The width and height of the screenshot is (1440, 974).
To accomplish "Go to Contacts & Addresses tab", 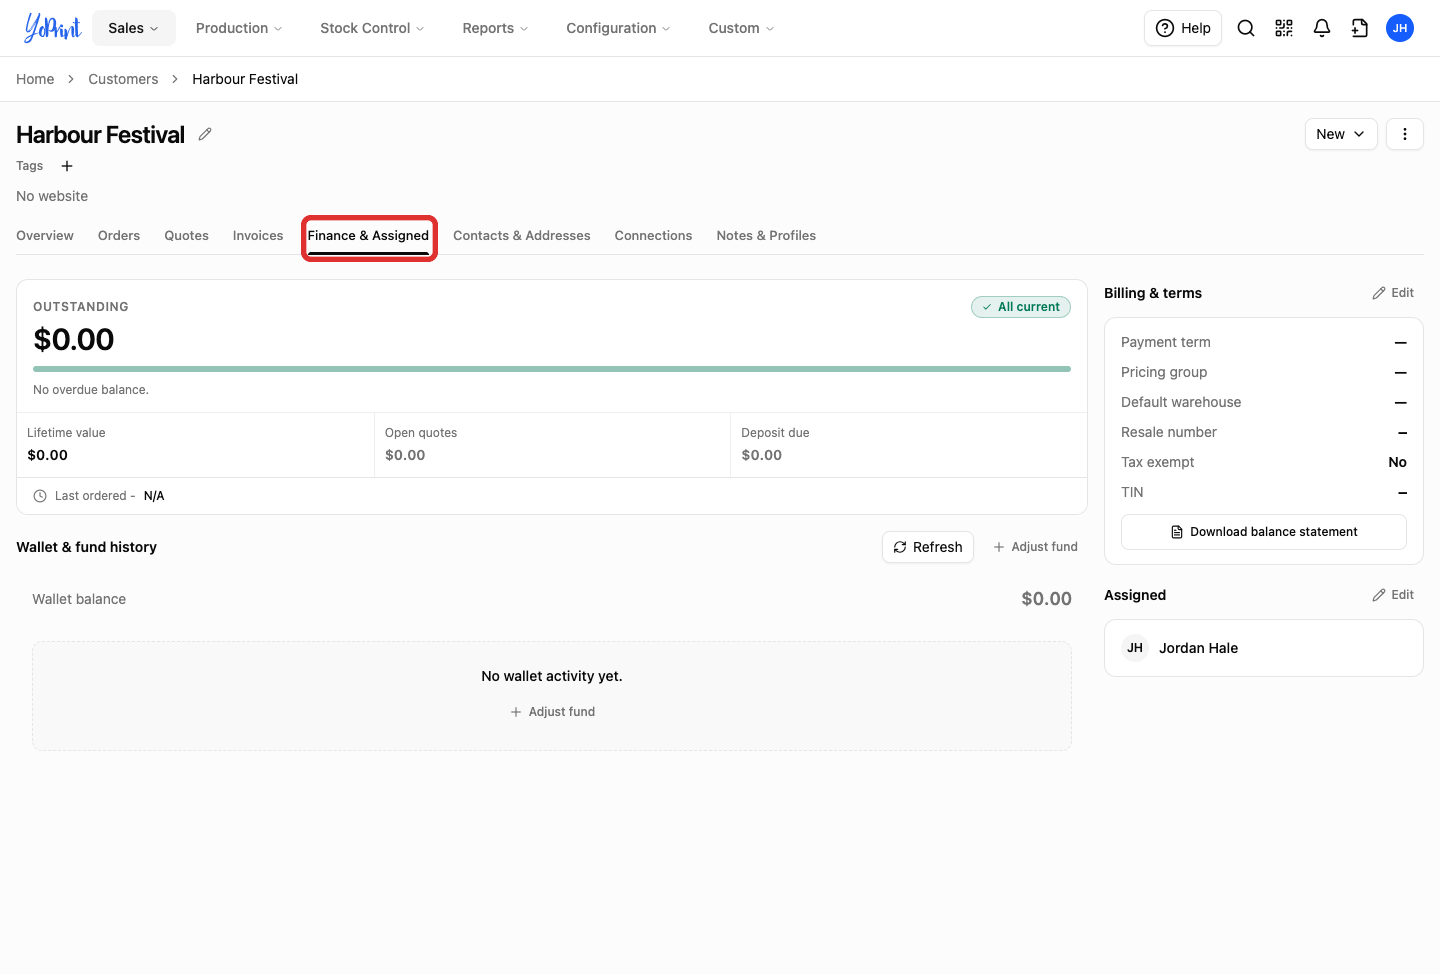I will click(x=522, y=236).
